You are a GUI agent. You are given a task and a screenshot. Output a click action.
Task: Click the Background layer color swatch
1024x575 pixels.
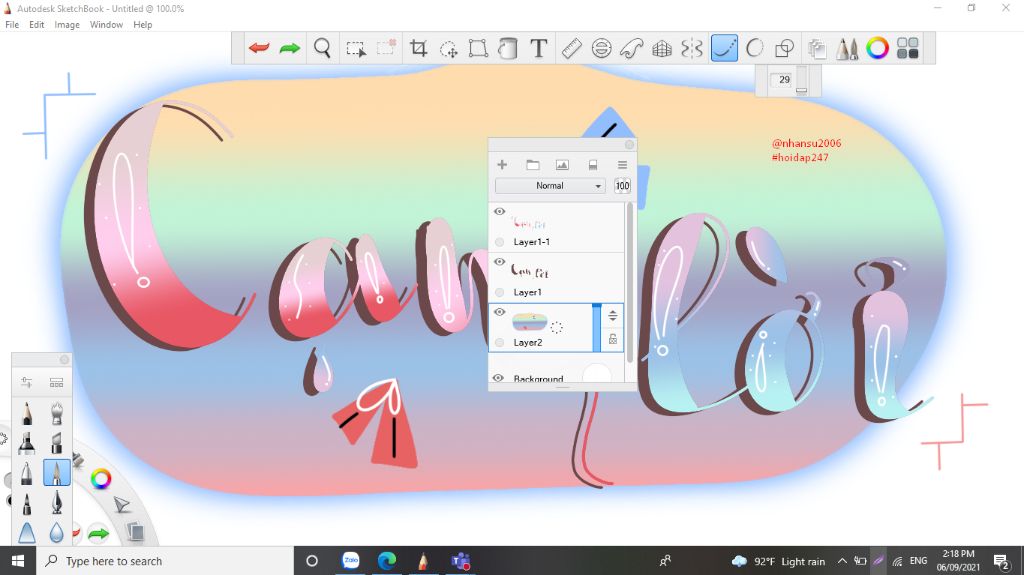[596, 374]
